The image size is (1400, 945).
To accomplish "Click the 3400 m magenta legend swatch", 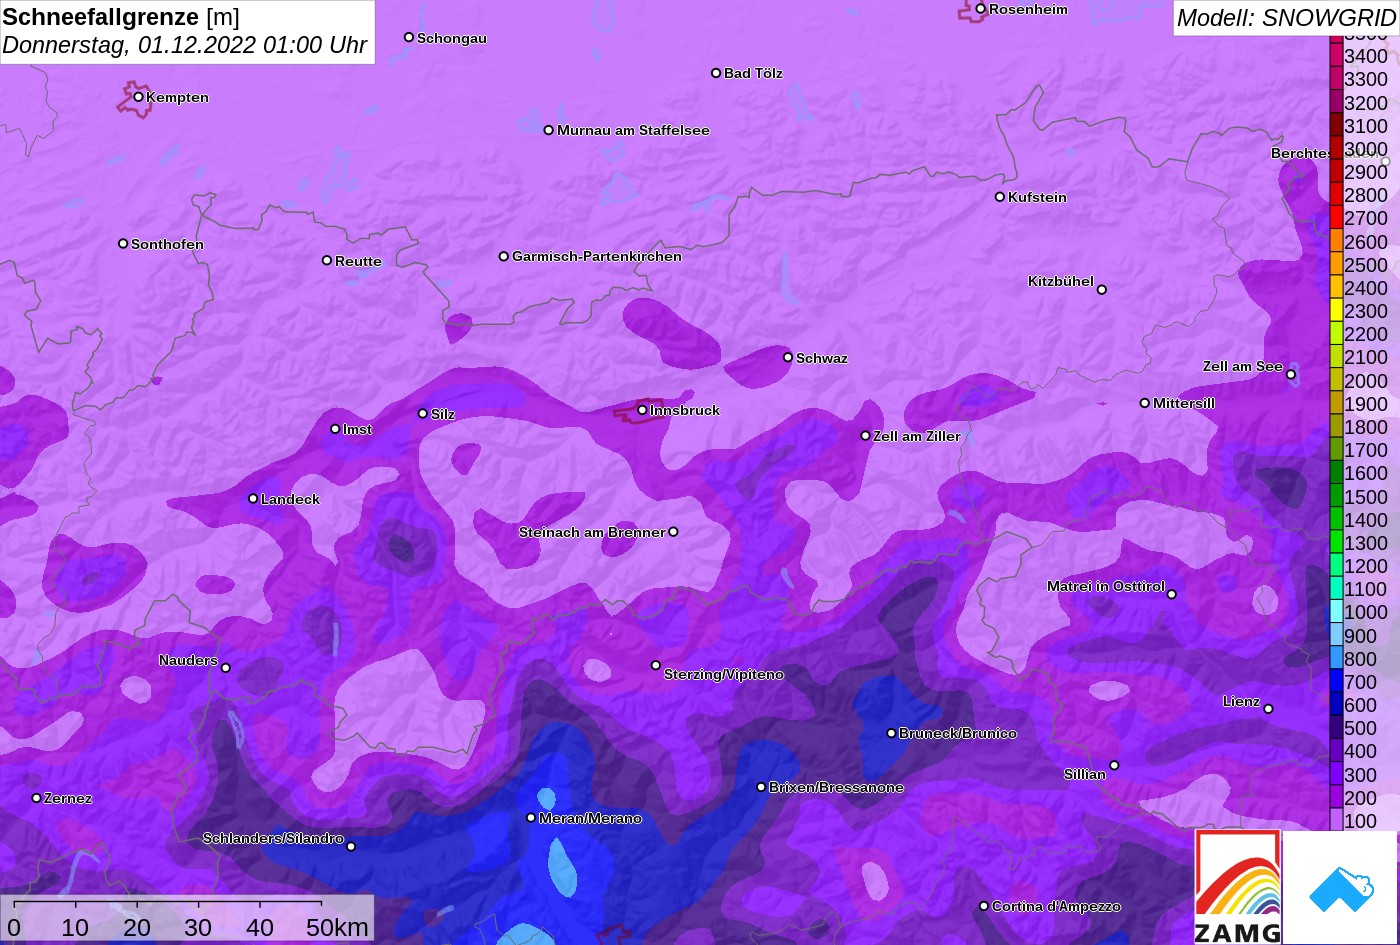I will click(x=1336, y=55).
